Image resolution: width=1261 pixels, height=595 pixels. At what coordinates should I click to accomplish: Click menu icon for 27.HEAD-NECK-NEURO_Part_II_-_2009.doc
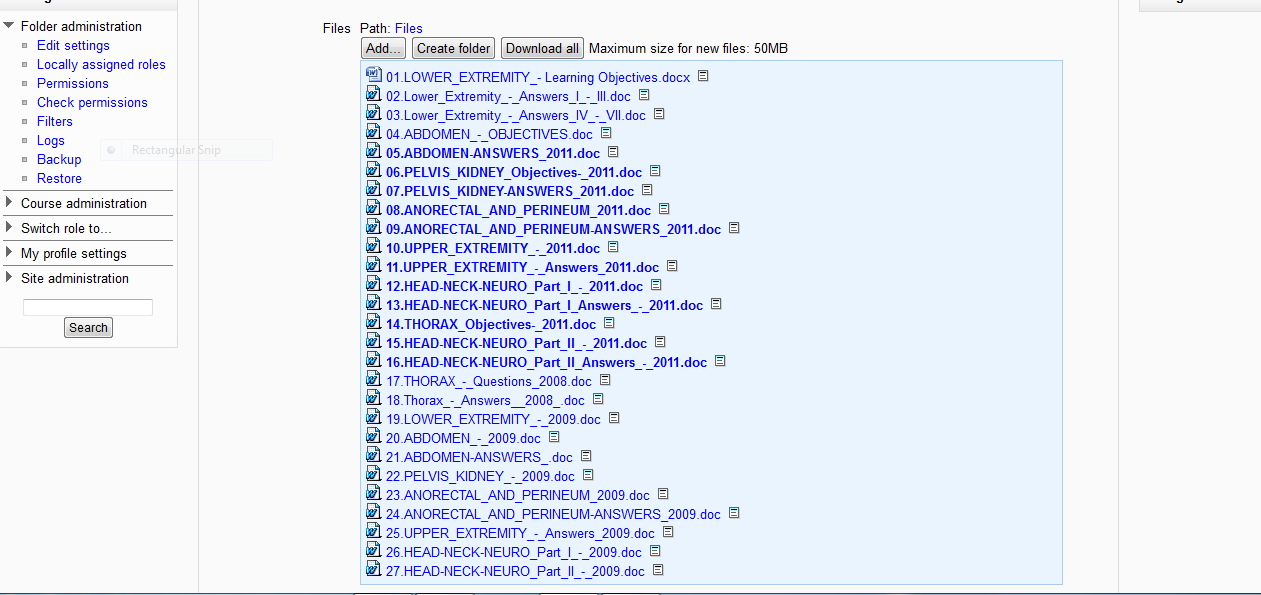(x=658, y=570)
